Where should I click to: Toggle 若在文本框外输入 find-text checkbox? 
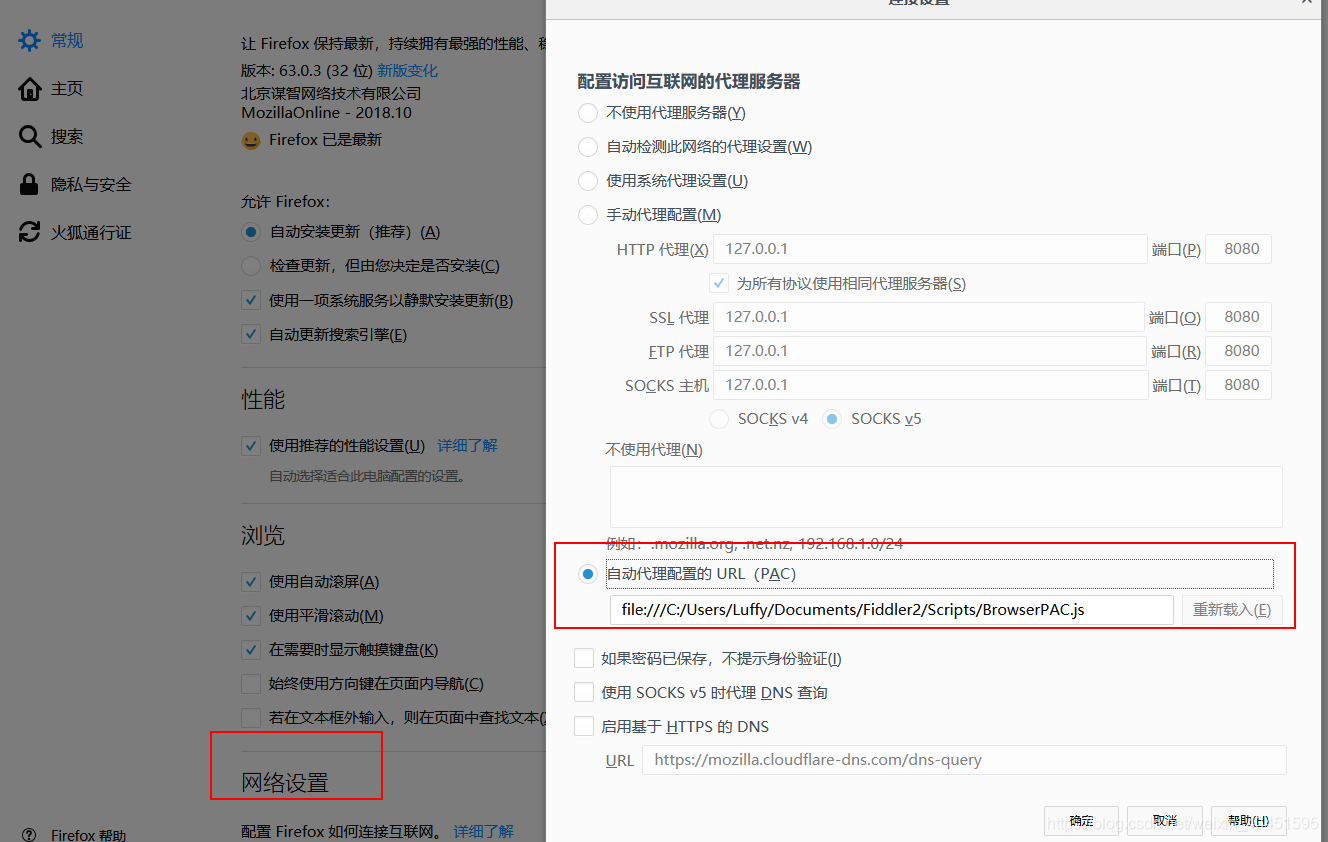251,718
